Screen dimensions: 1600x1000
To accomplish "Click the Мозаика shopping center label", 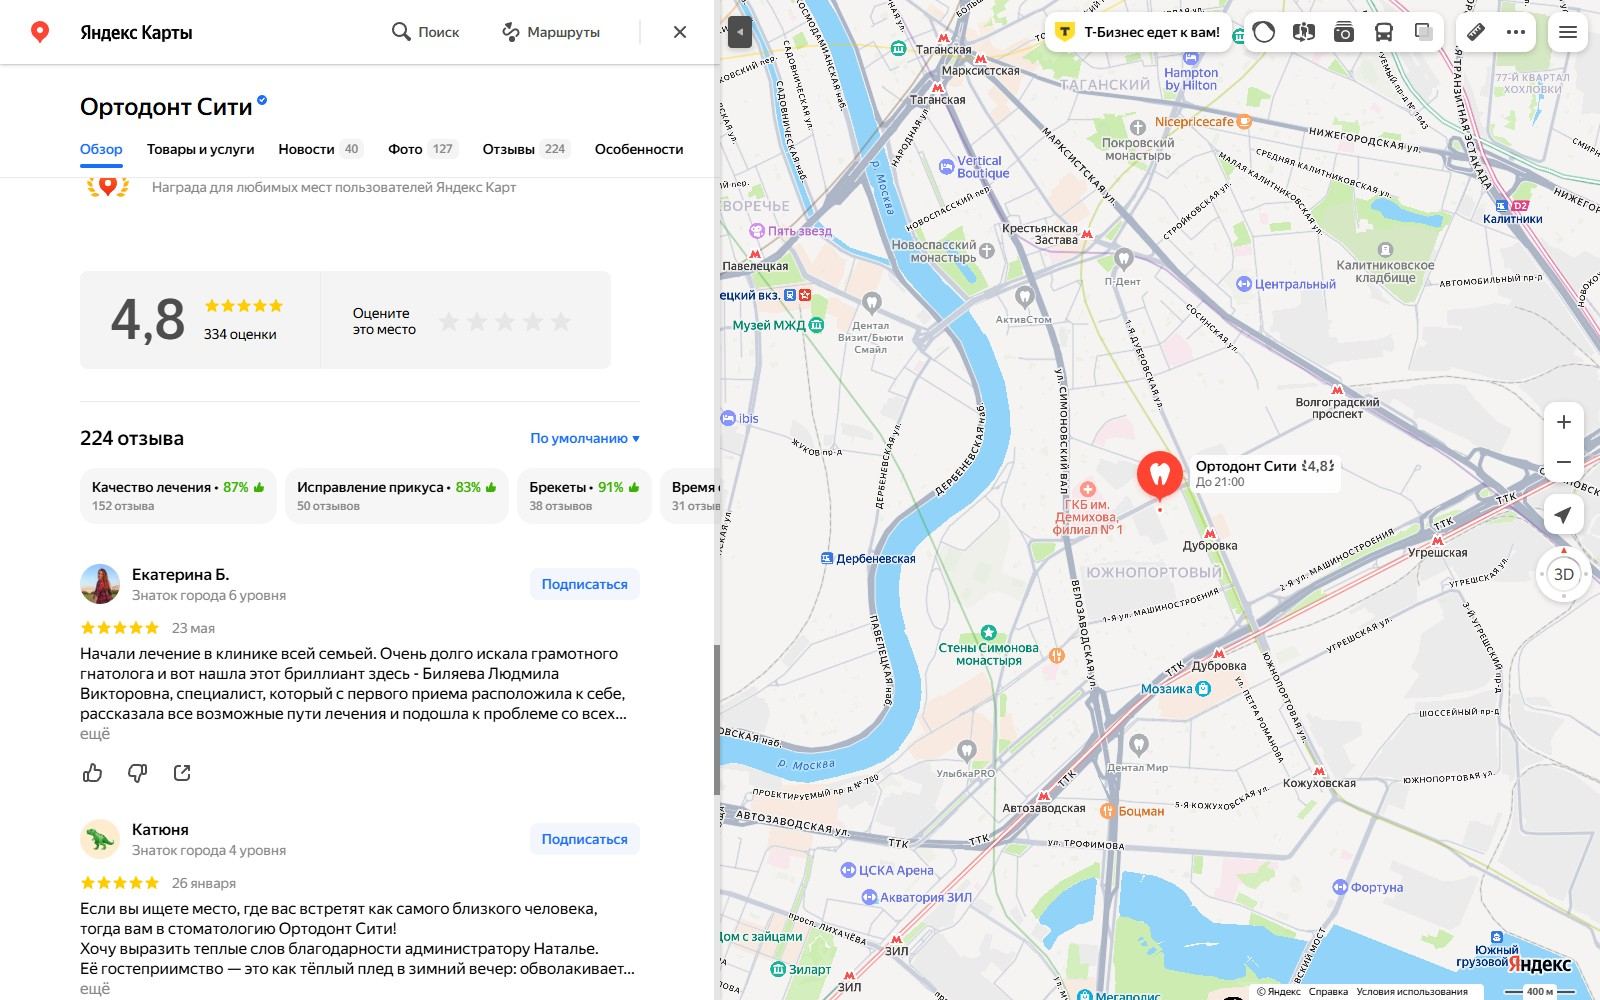I will point(1167,689).
